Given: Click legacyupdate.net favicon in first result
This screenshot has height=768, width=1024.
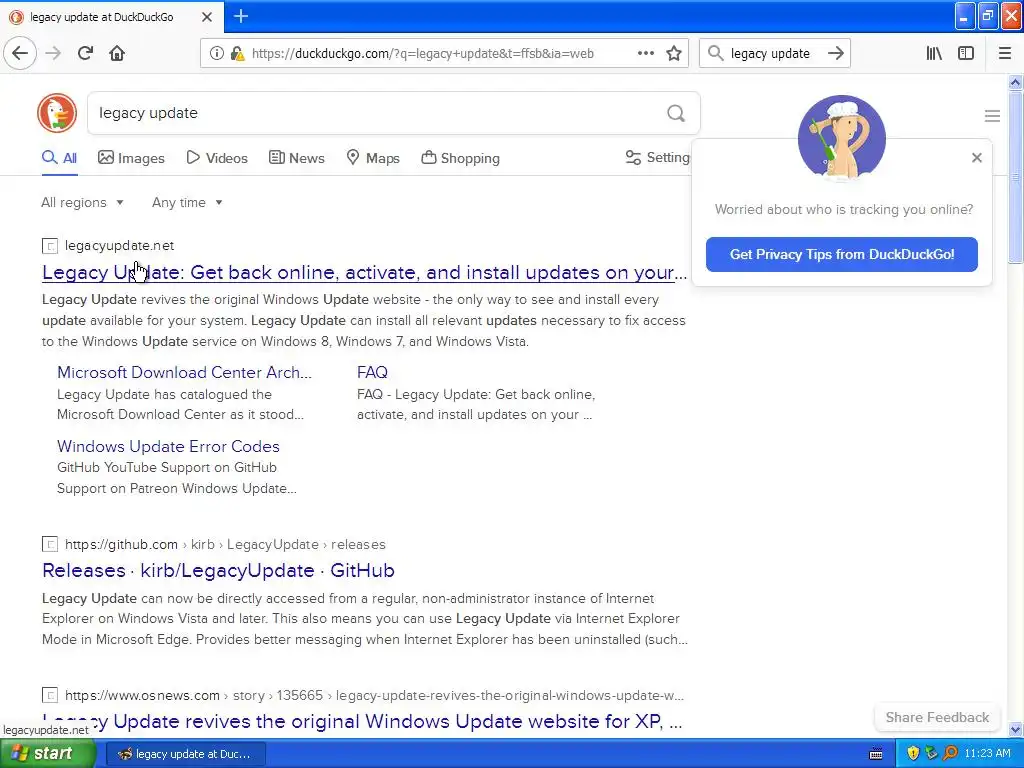Looking at the screenshot, I should 50,246.
